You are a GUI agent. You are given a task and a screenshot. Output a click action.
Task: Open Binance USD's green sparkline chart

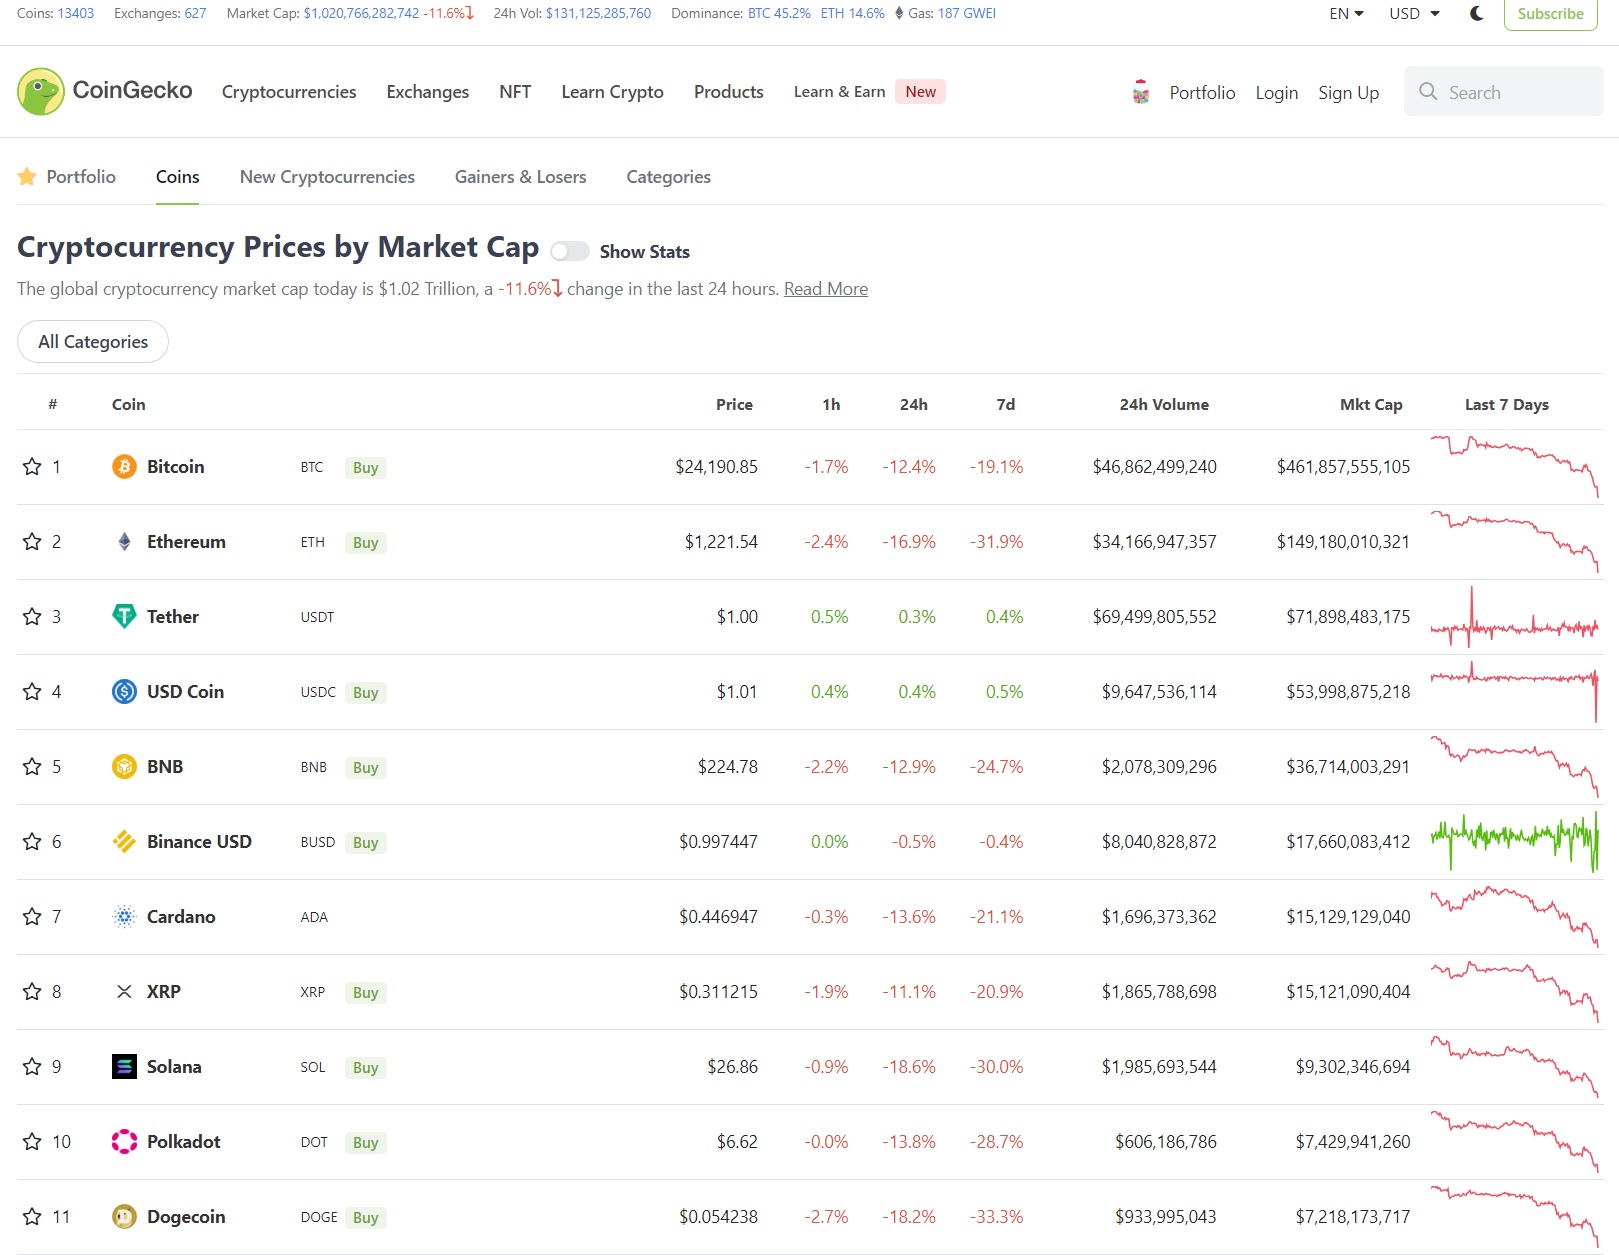click(1514, 842)
